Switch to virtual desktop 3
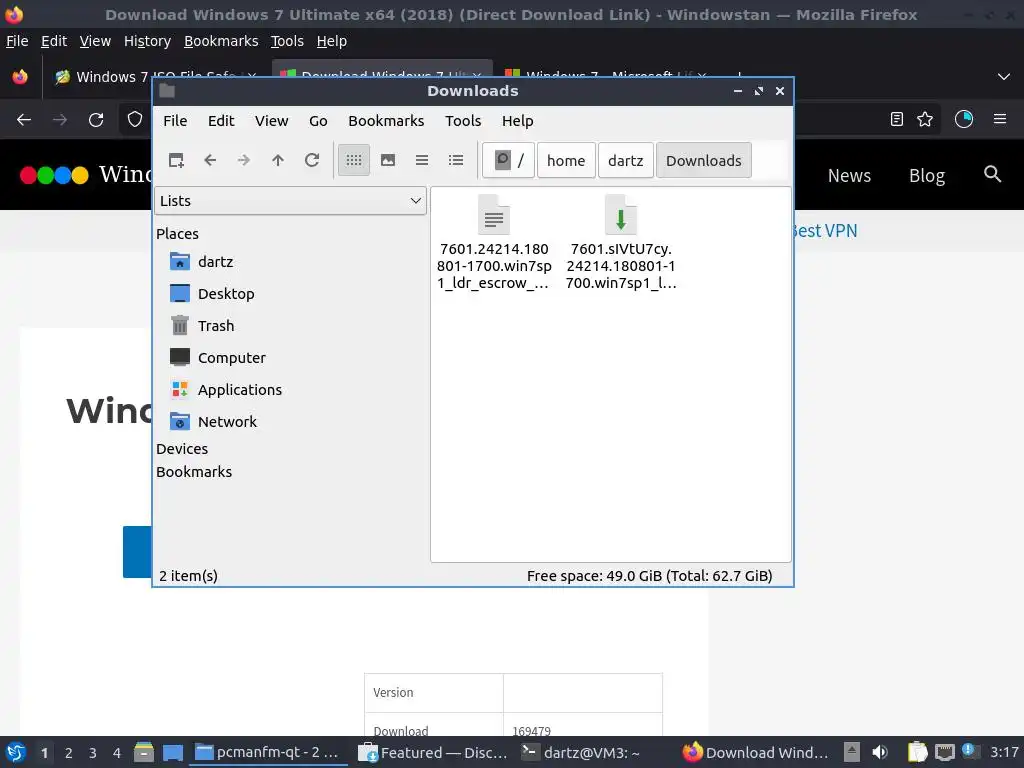 [x=93, y=753]
